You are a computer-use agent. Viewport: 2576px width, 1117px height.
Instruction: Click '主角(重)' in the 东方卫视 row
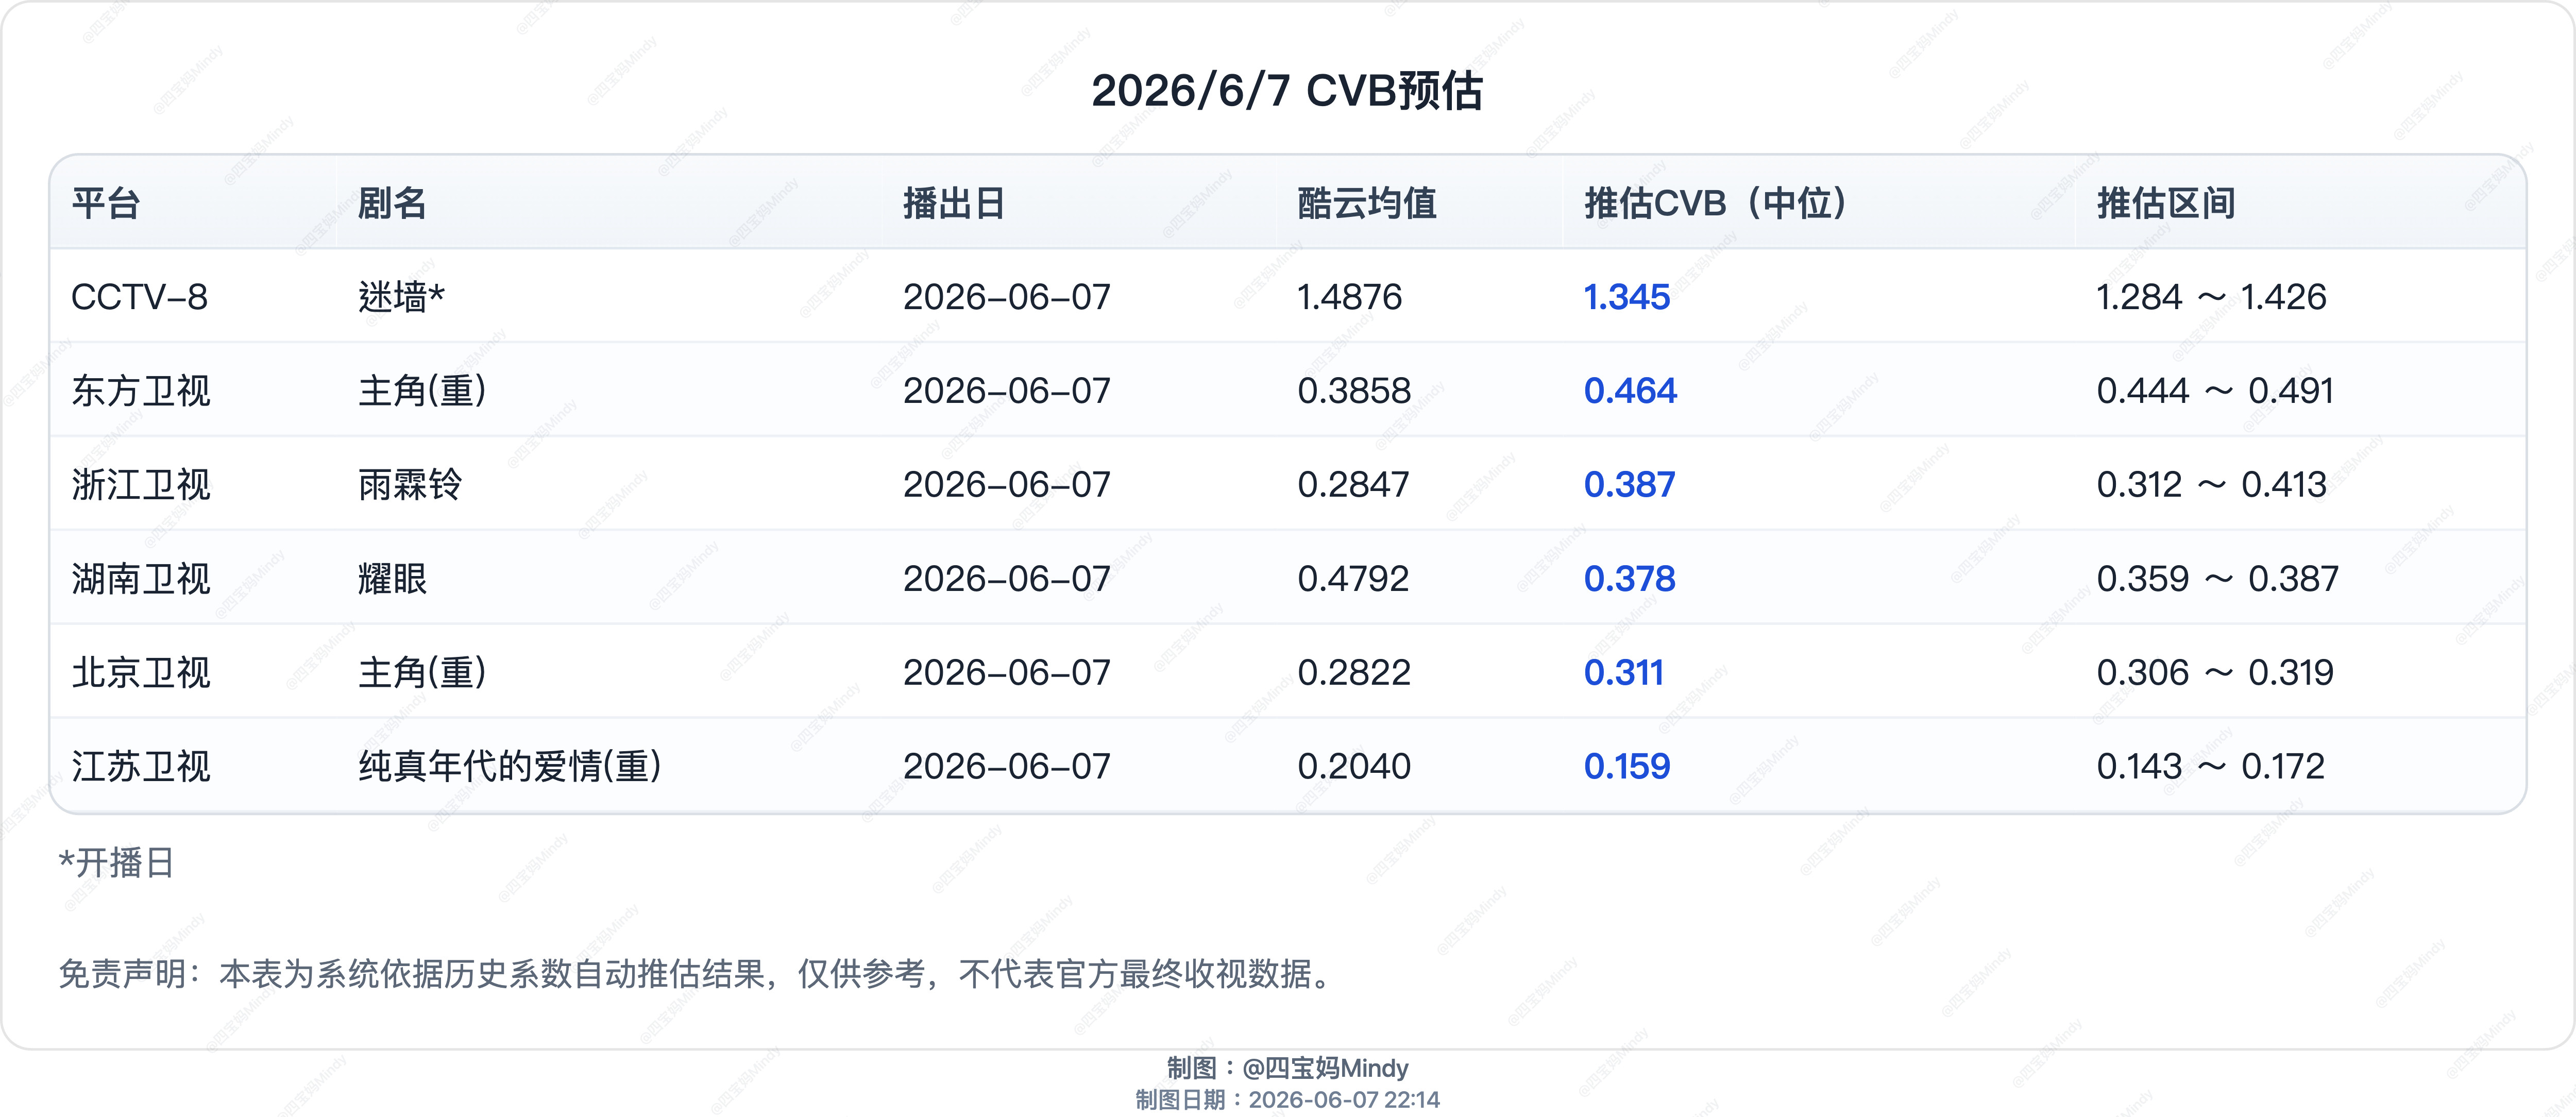[x=423, y=391]
